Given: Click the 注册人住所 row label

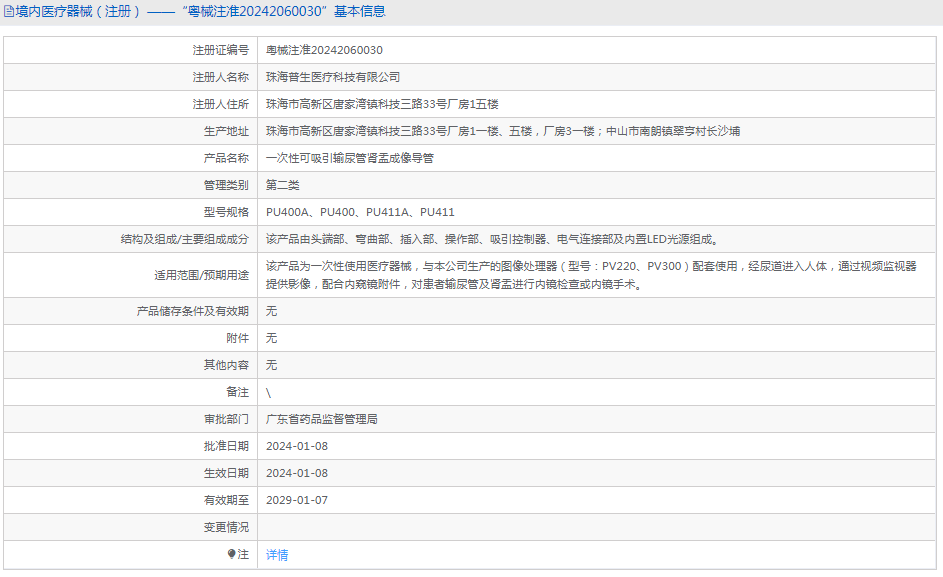Looking at the screenshot, I should 220,104.
